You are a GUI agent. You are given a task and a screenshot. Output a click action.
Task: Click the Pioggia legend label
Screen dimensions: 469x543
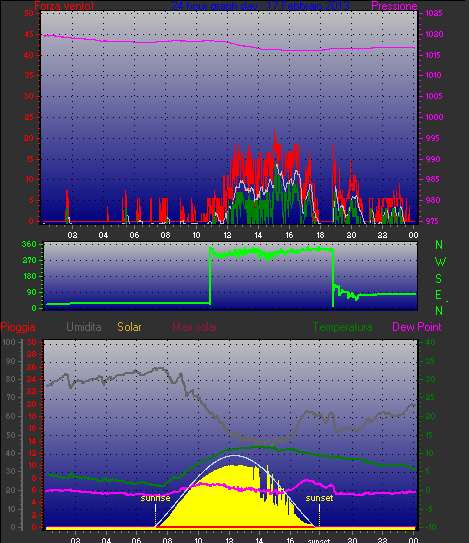point(18,327)
